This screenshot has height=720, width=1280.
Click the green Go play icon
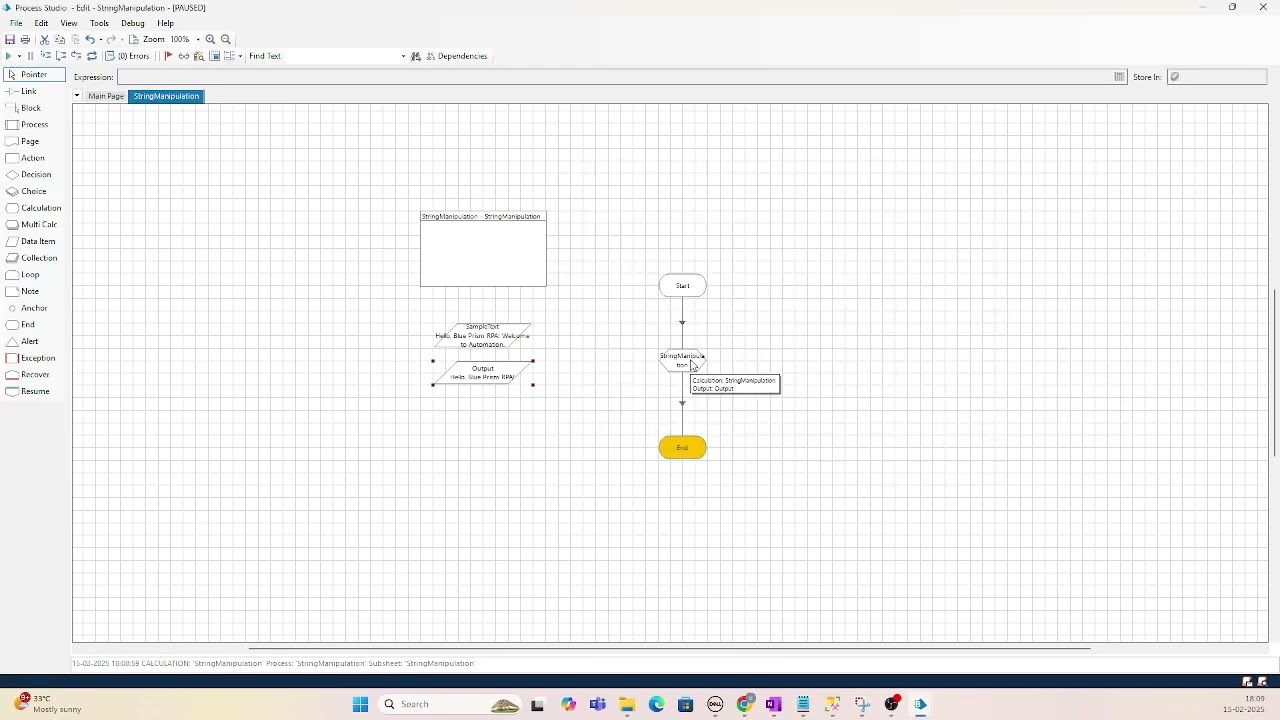pyautogui.click(x=9, y=56)
